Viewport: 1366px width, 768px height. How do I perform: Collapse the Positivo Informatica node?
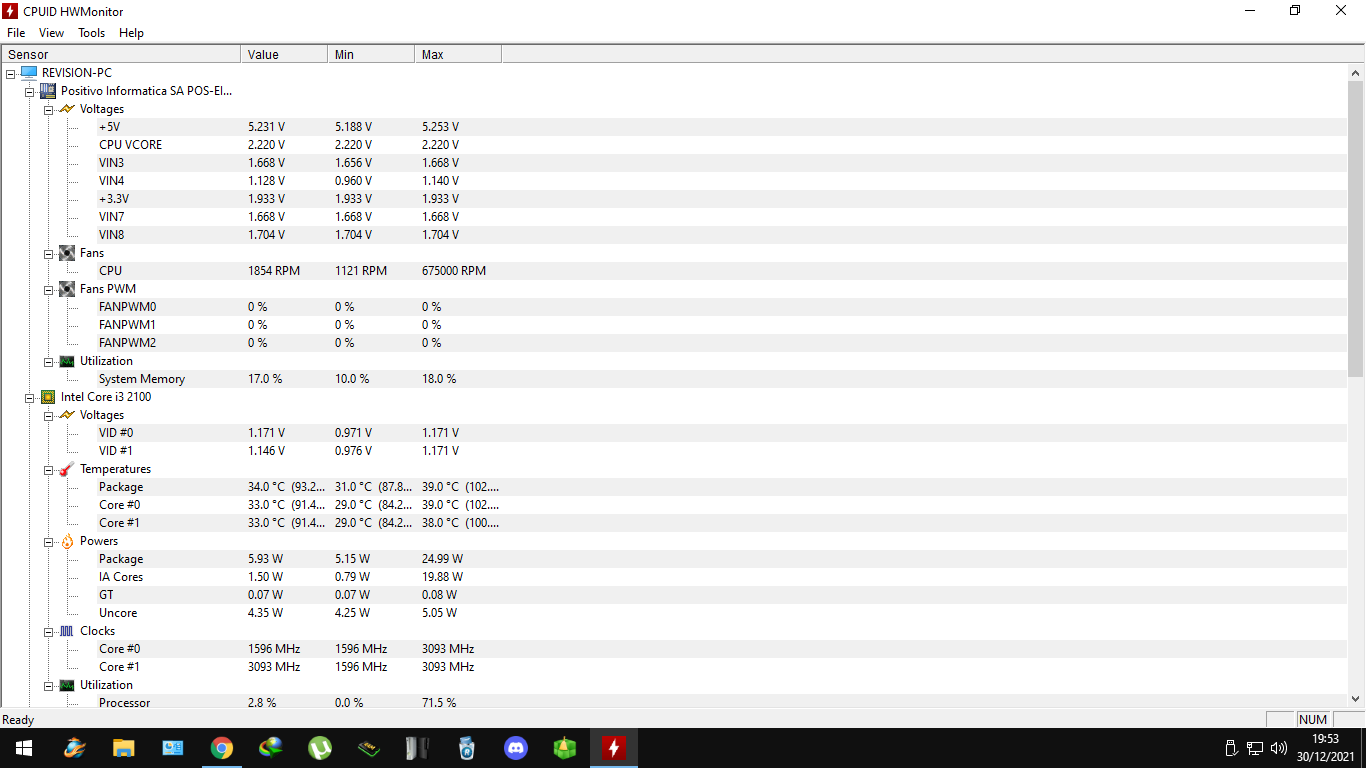30,91
